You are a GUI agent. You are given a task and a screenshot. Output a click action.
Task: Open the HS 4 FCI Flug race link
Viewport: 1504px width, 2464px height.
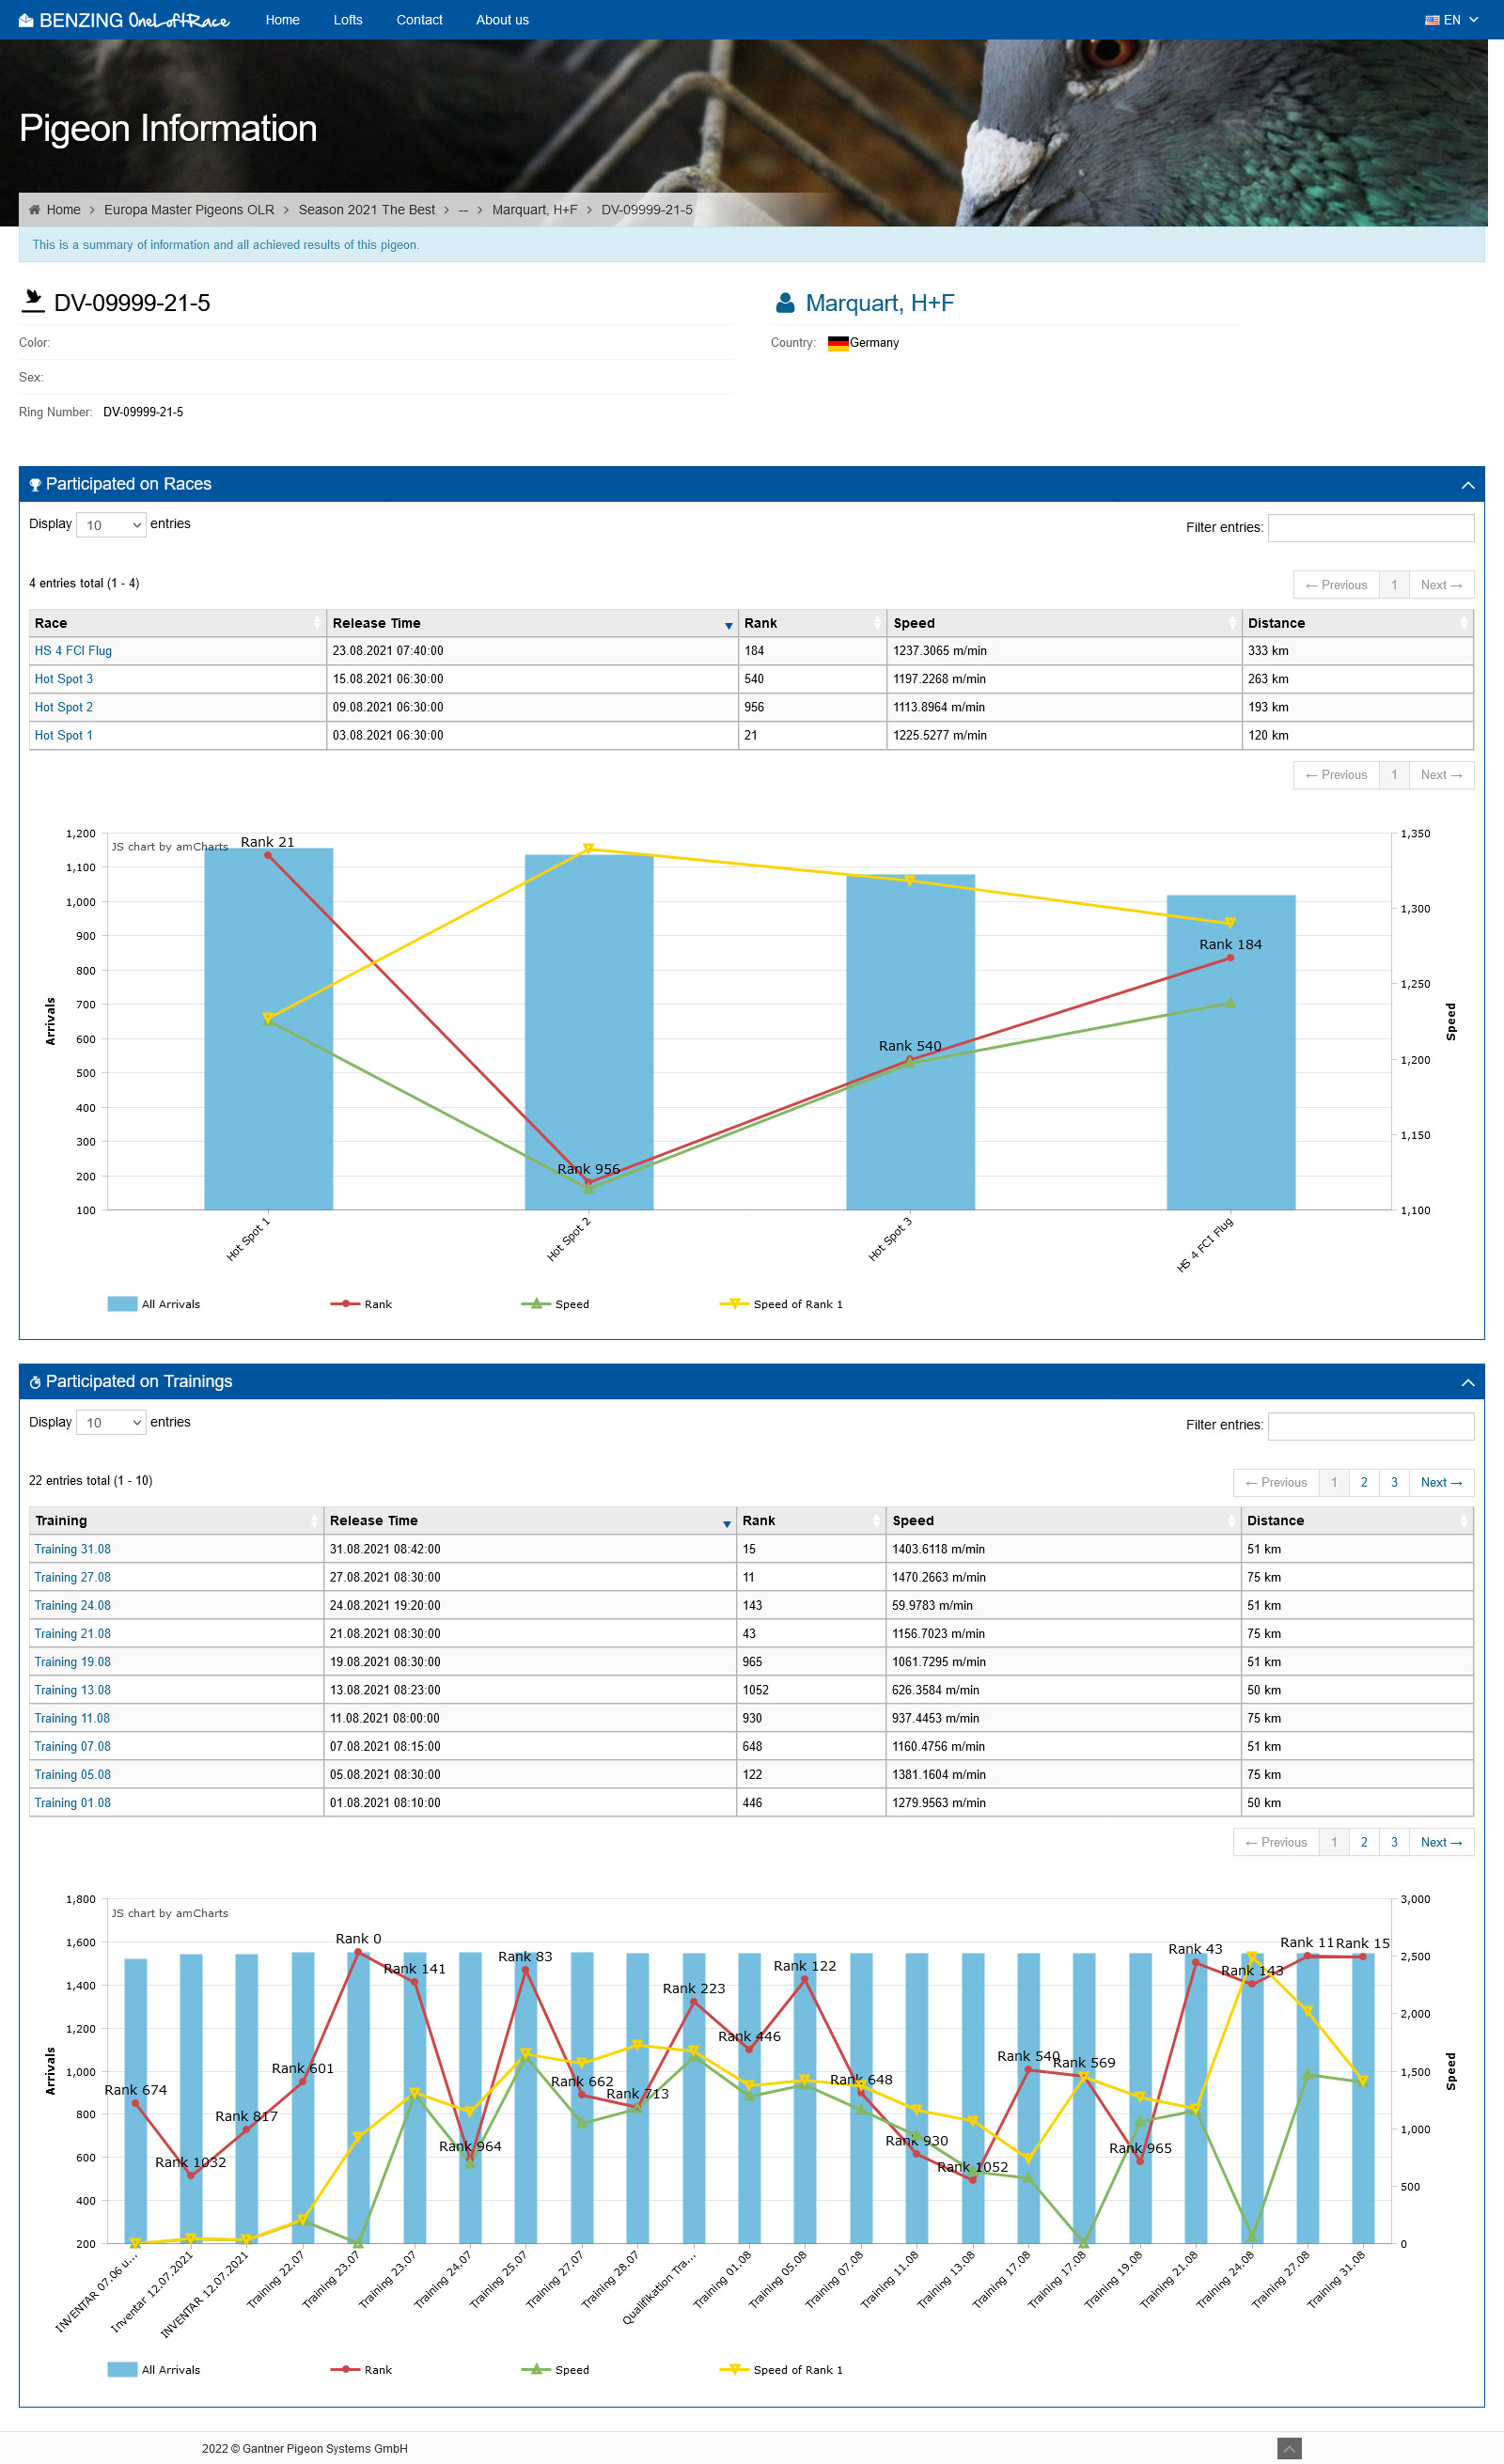tap(73, 651)
